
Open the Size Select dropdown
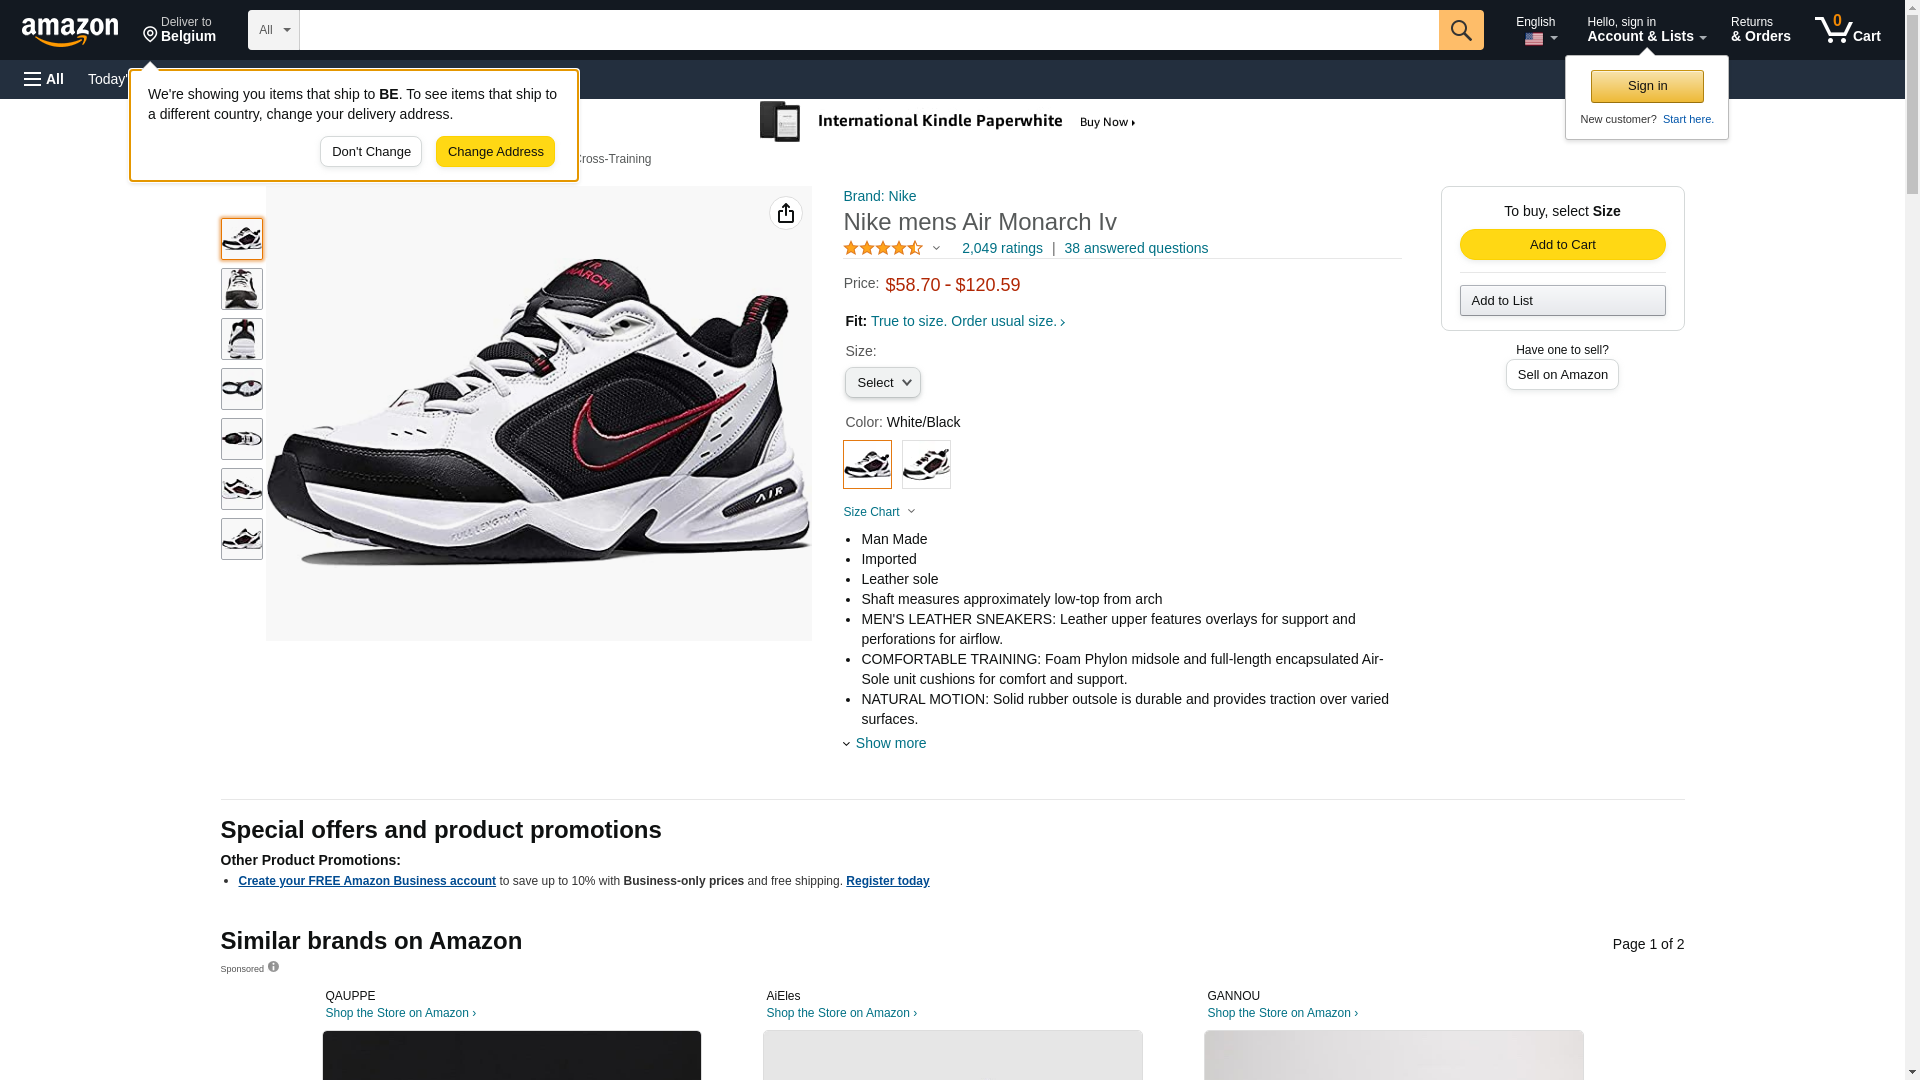(x=882, y=383)
